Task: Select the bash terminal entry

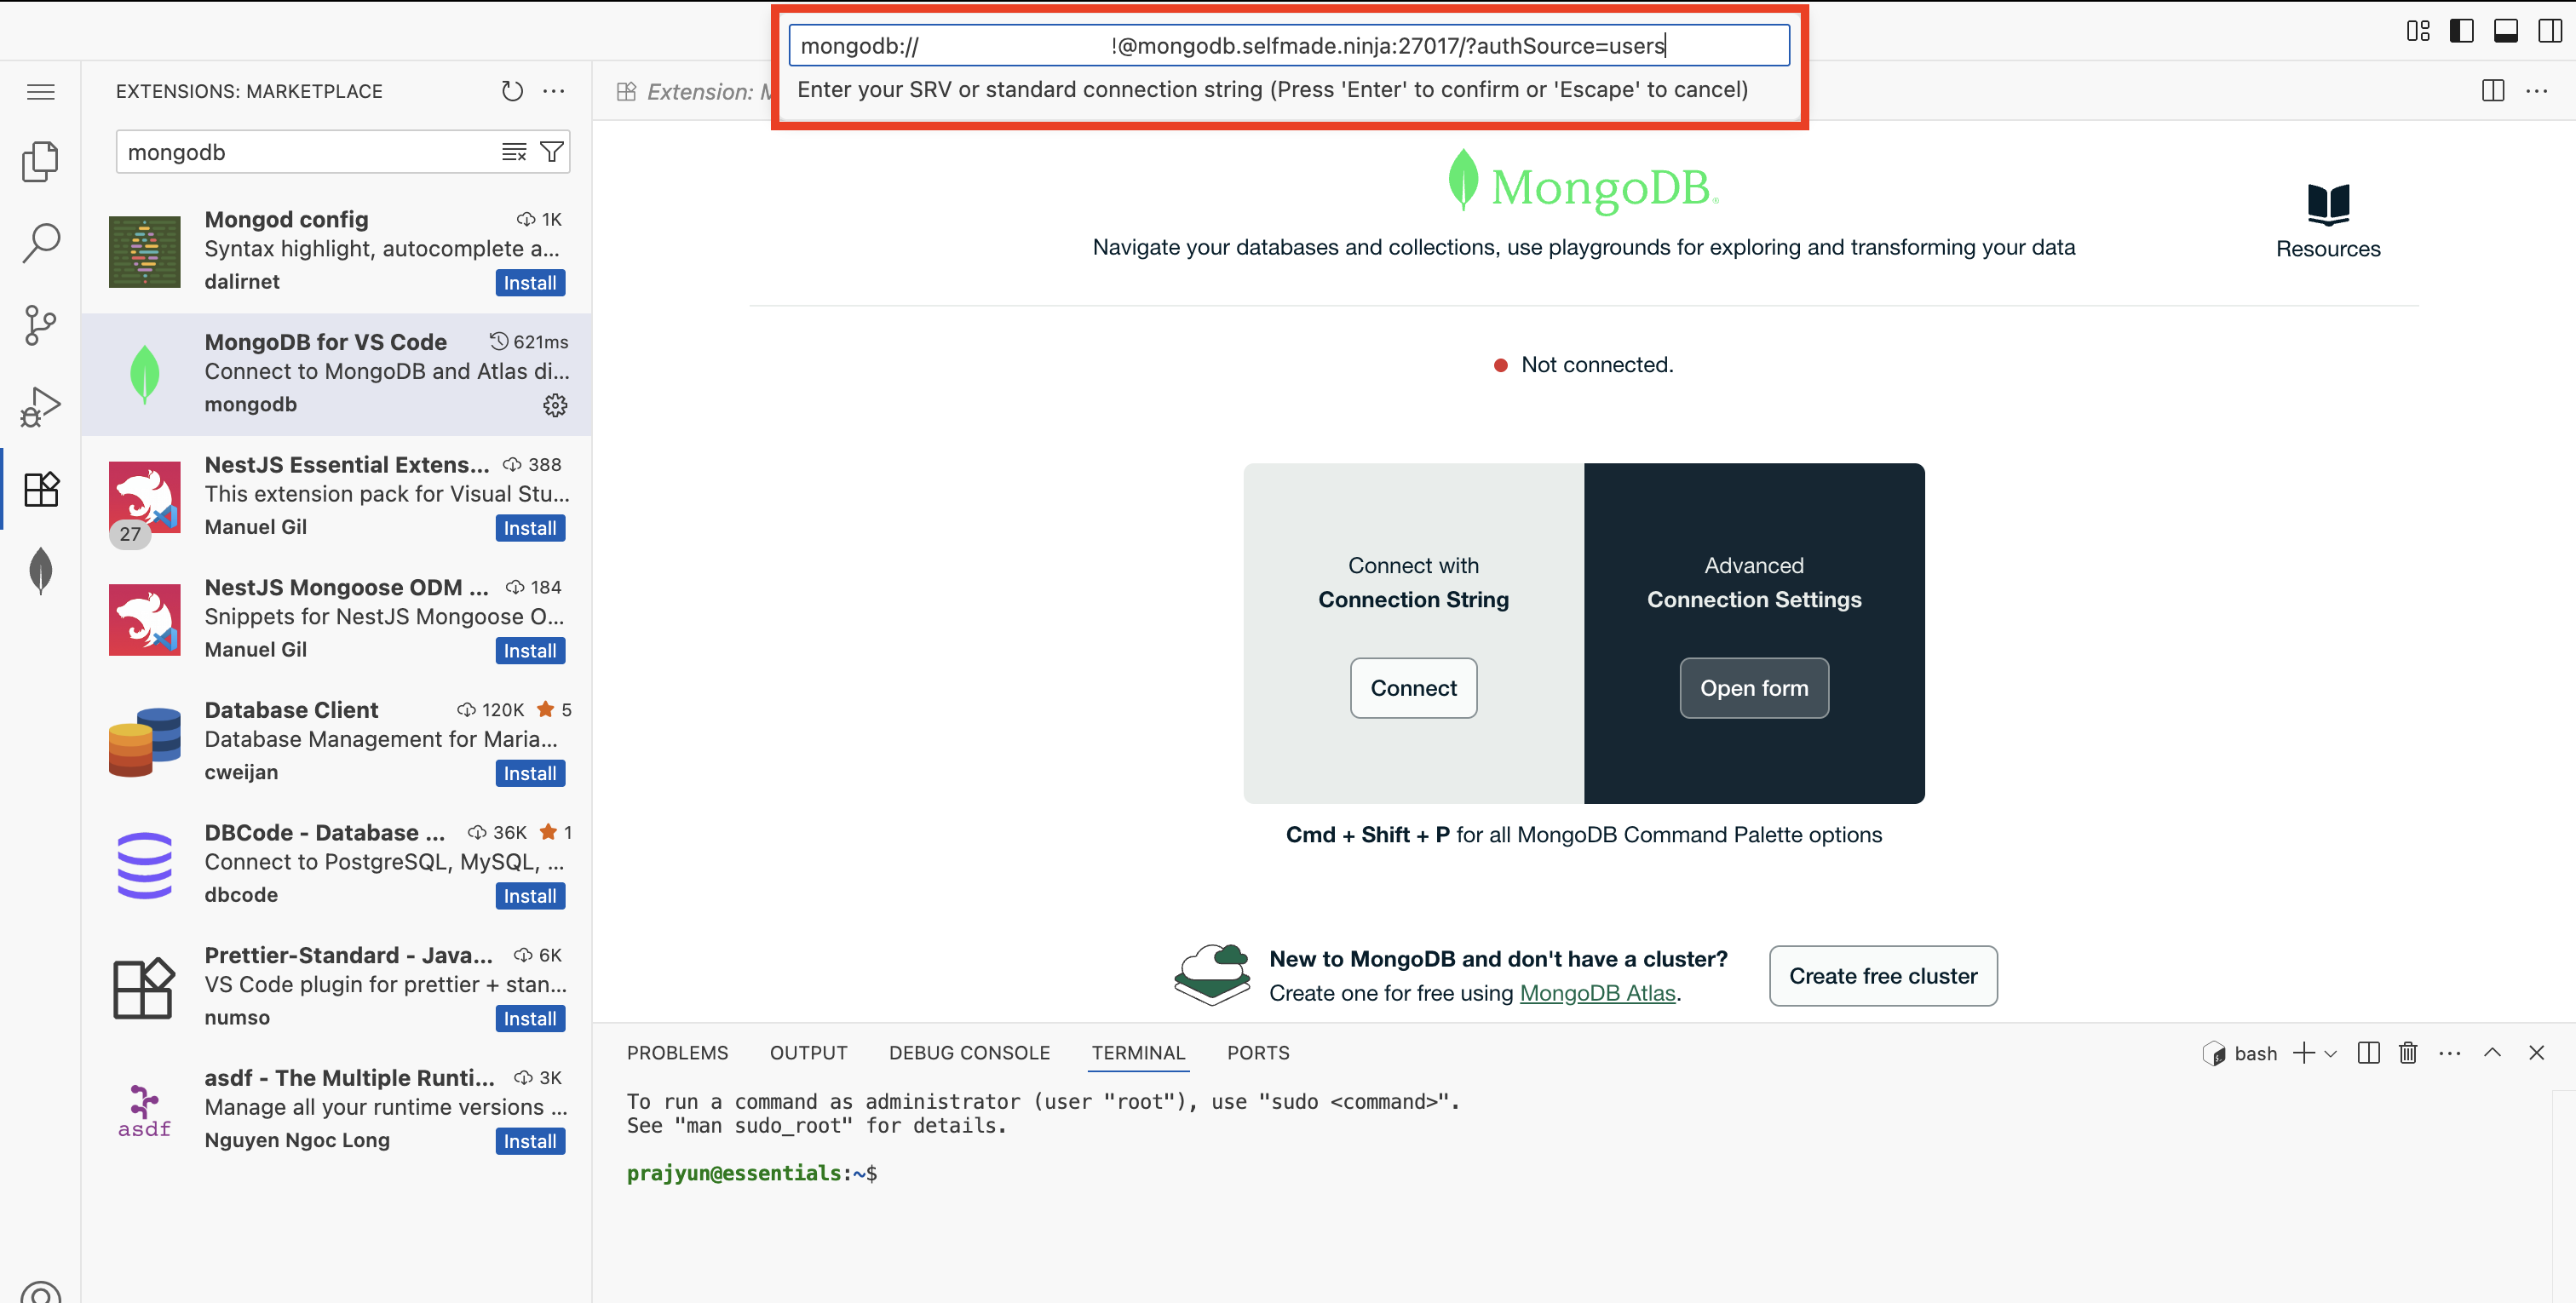Action: (2240, 1054)
